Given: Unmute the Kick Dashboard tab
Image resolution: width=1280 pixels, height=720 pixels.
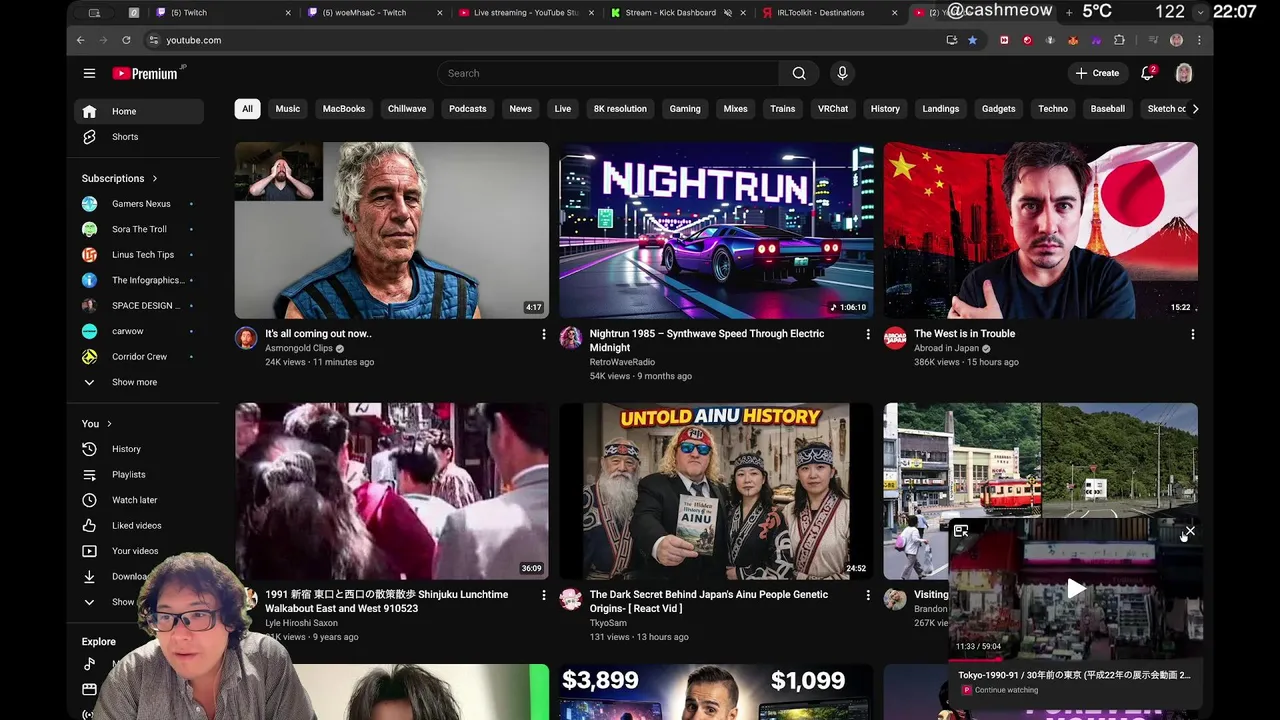Looking at the screenshot, I should (x=728, y=13).
